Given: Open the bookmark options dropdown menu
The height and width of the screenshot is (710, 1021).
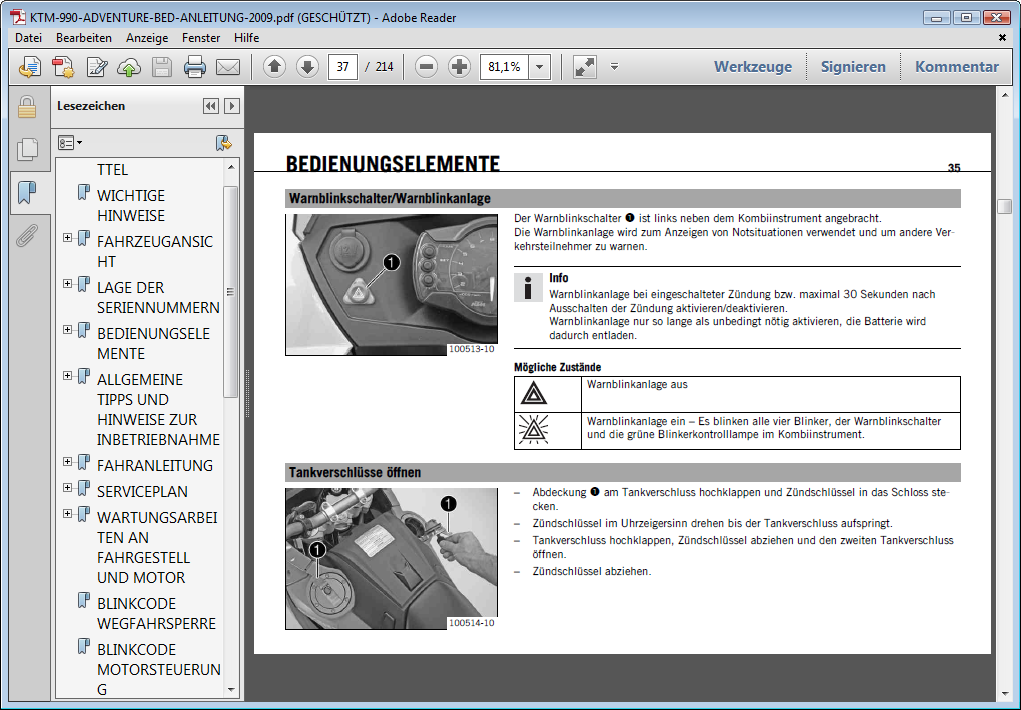Looking at the screenshot, I should click(70, 143).
